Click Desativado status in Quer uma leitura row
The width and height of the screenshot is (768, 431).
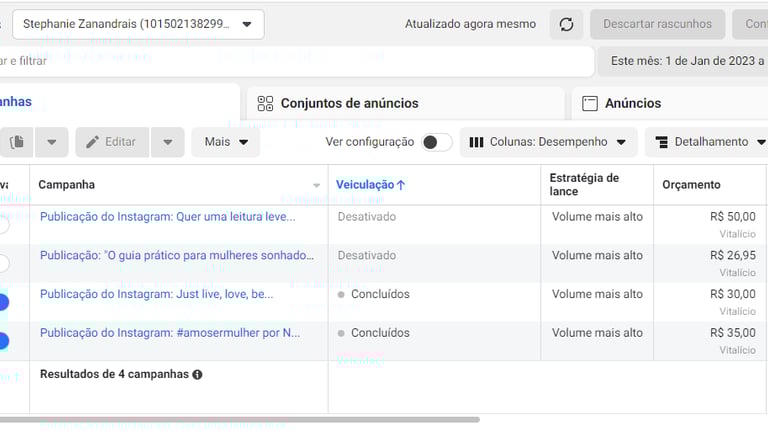(366, 217)
